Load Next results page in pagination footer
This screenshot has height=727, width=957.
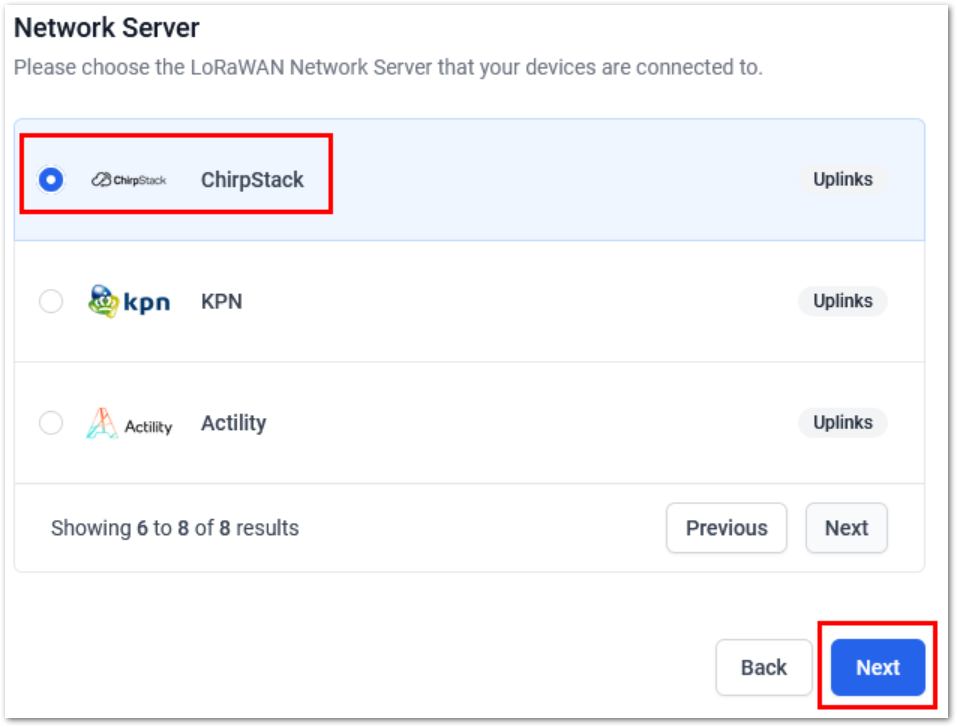click(846, 528)
